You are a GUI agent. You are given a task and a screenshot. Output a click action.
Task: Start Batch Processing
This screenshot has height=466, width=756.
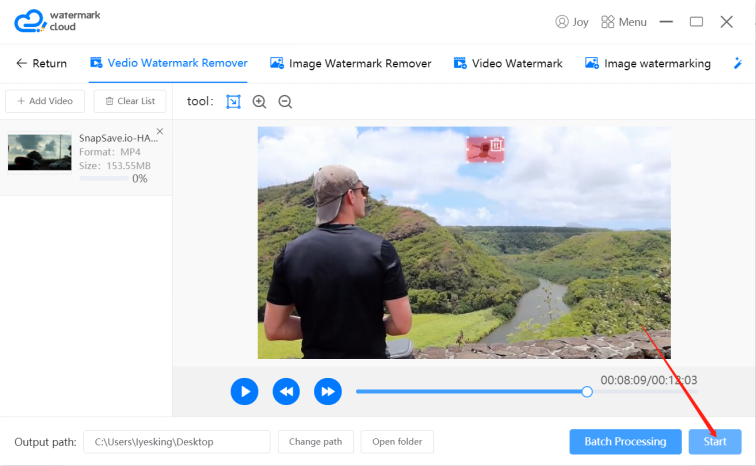(x=625, y=442)
